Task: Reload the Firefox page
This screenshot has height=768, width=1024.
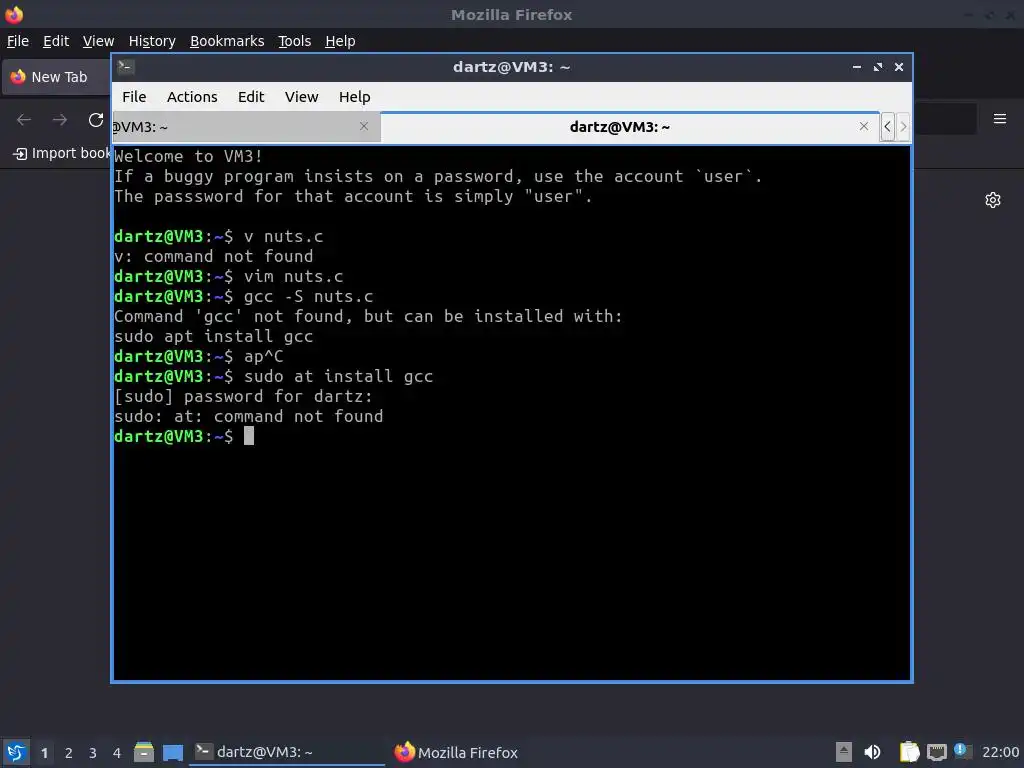Action: tap(96, 120)
